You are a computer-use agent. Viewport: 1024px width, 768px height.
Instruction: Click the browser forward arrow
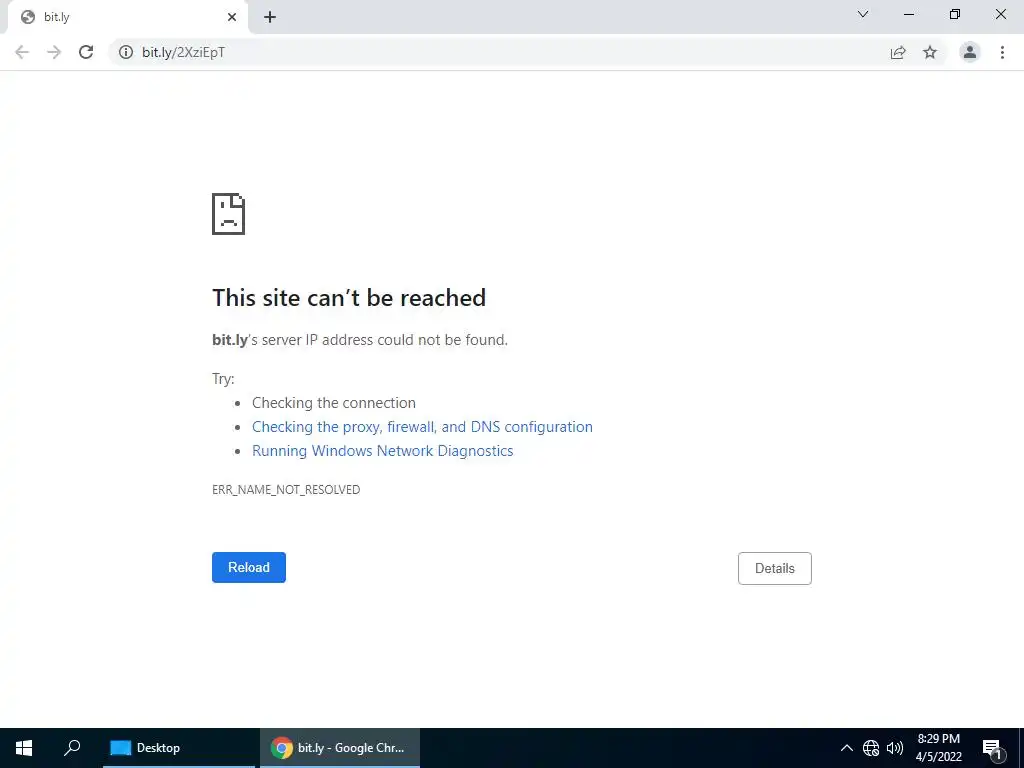(x=54, y=52)
